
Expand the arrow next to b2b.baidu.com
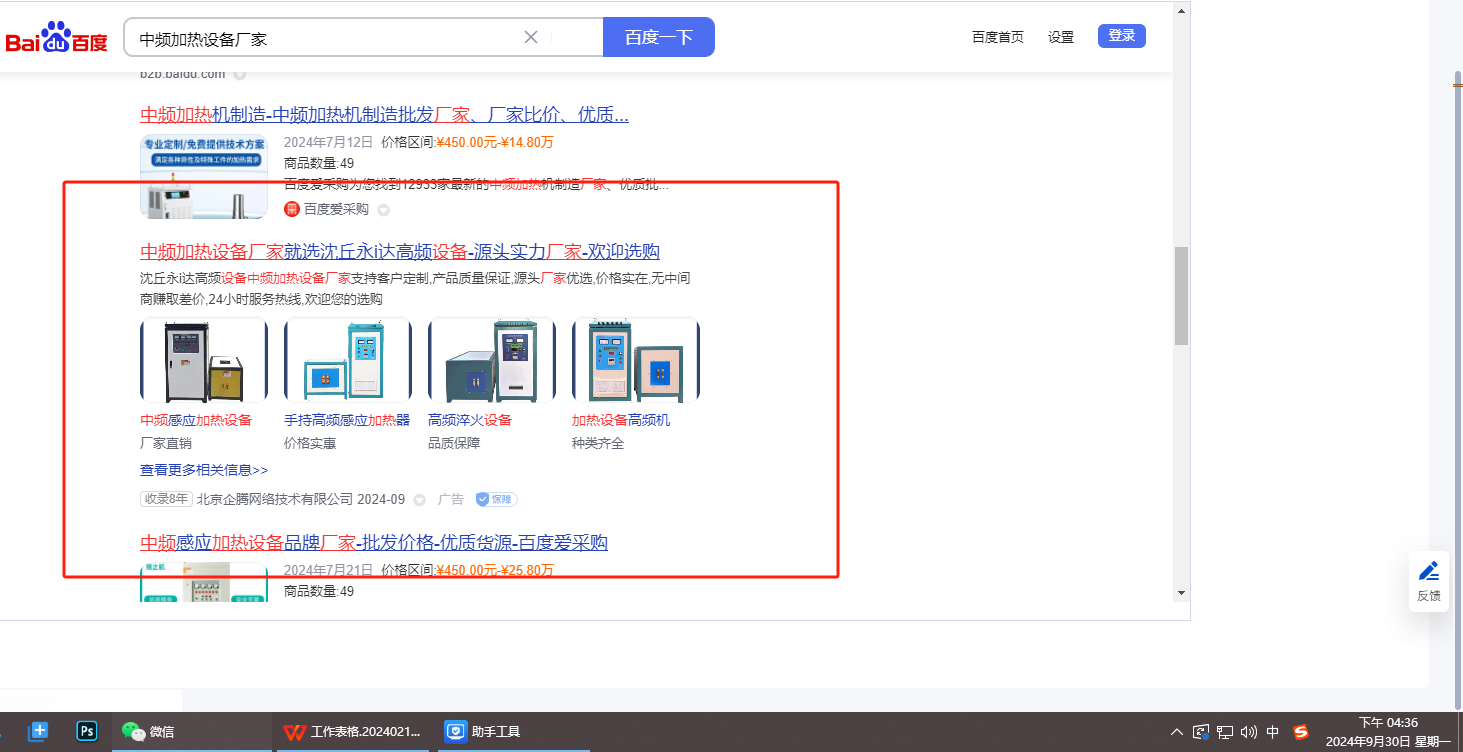click(240, 74)
